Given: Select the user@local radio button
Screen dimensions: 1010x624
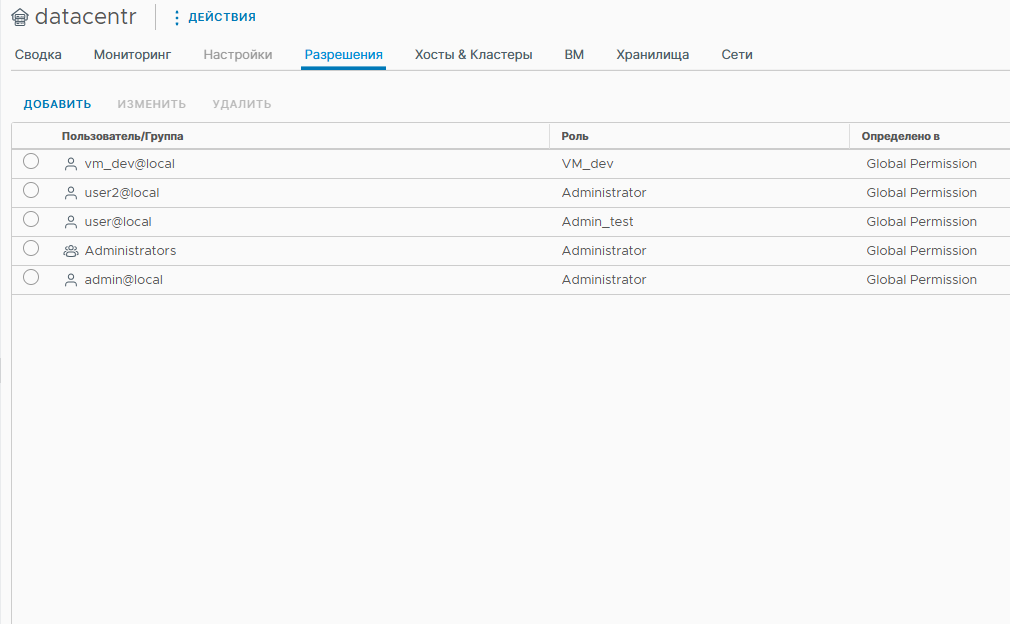Looking at the screenshot, I should (31, 220).
